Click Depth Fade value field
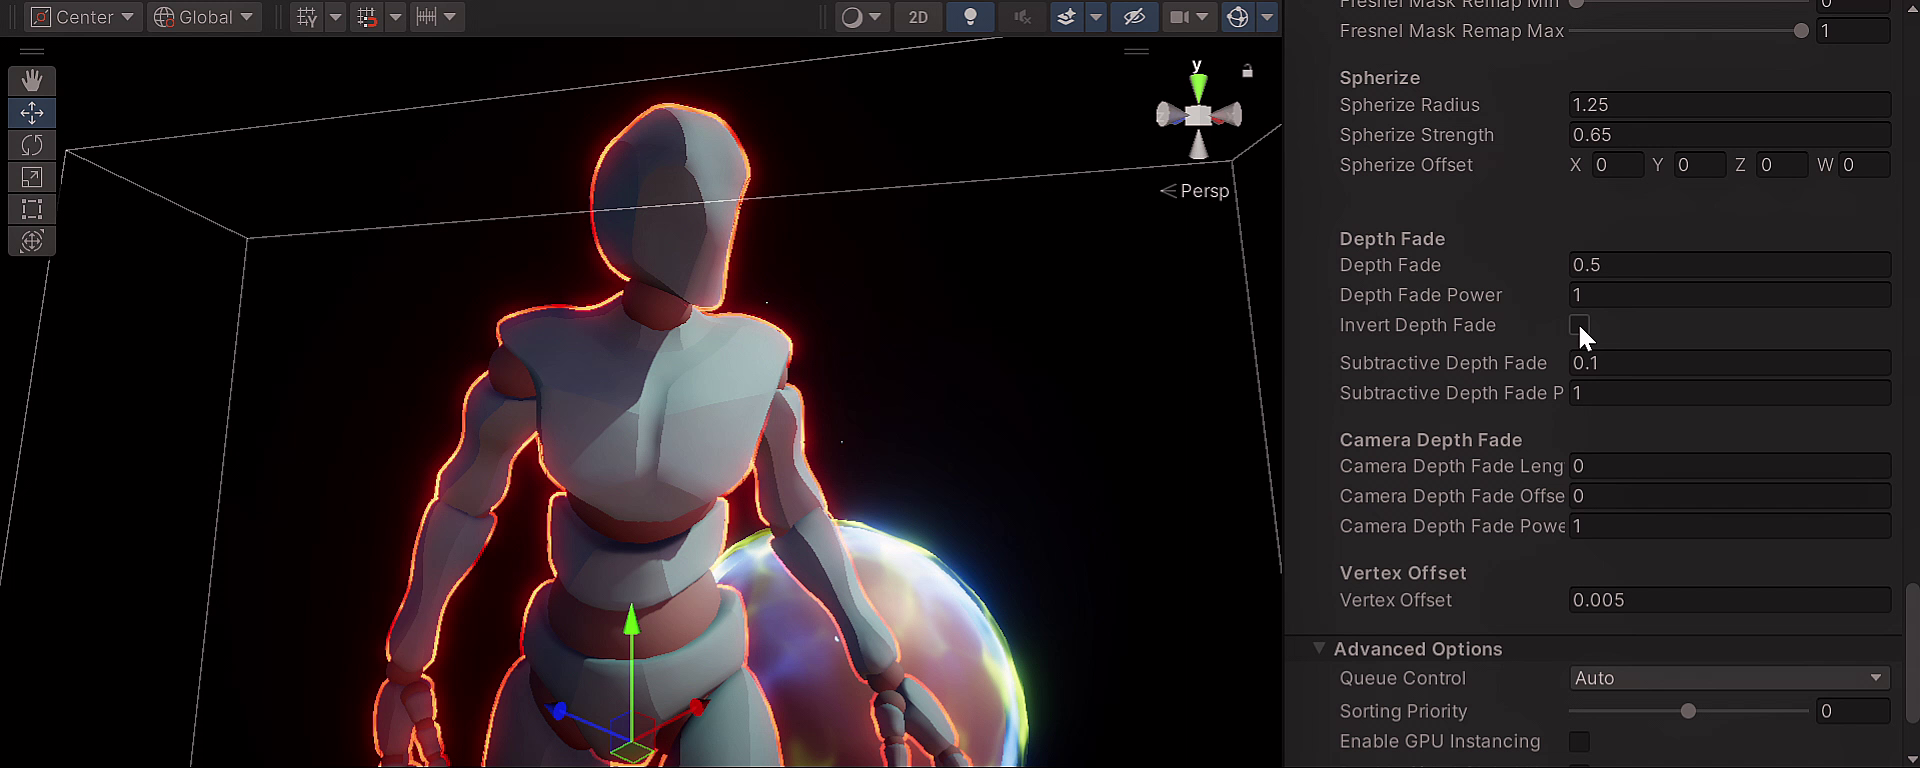 [1729, 265]
